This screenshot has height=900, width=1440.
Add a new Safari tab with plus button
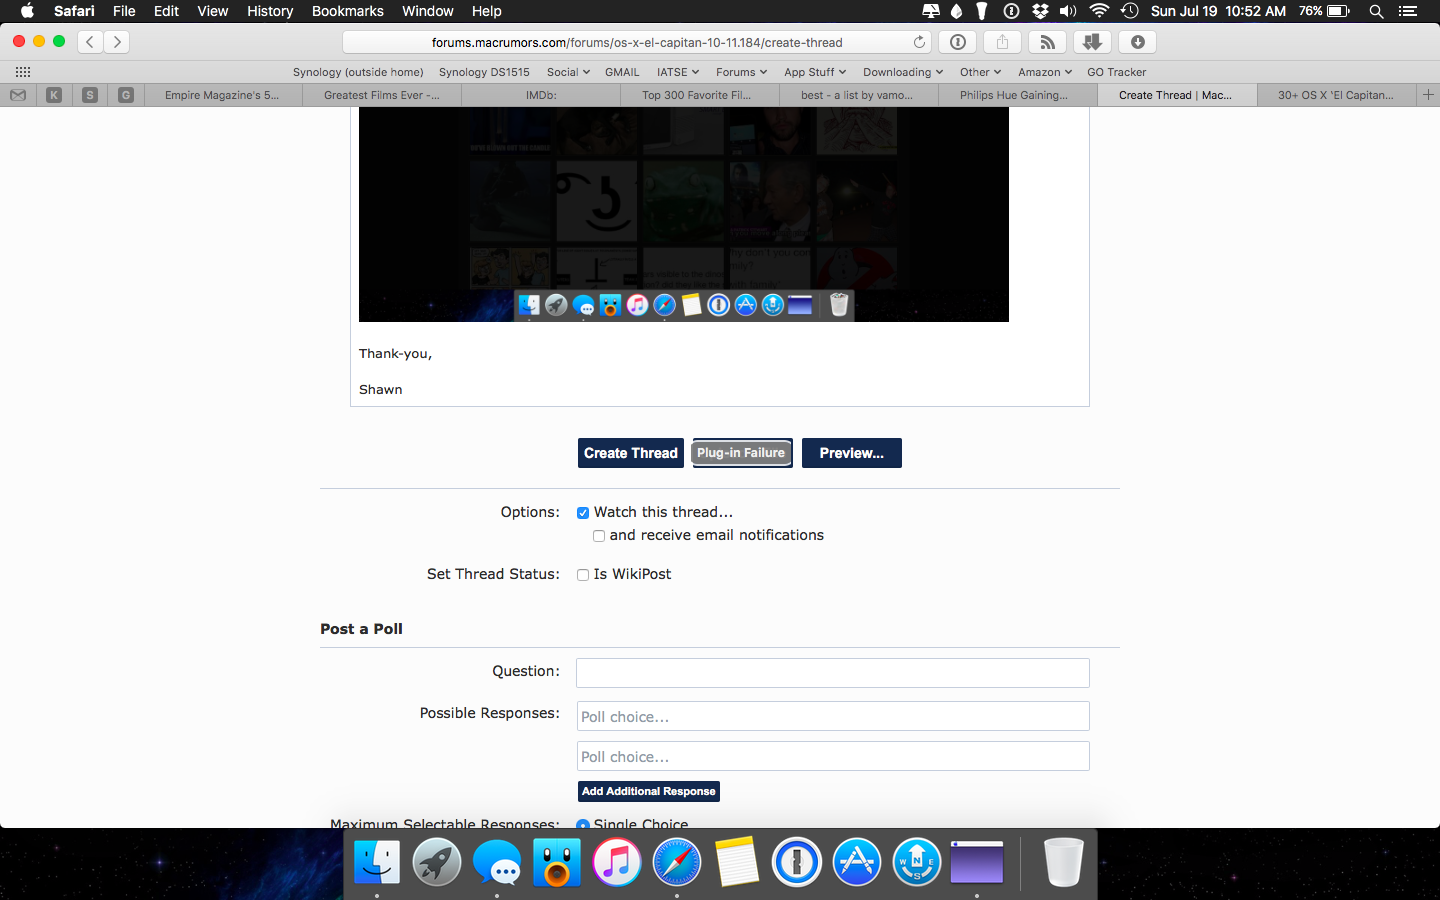tap(1428, 95)
